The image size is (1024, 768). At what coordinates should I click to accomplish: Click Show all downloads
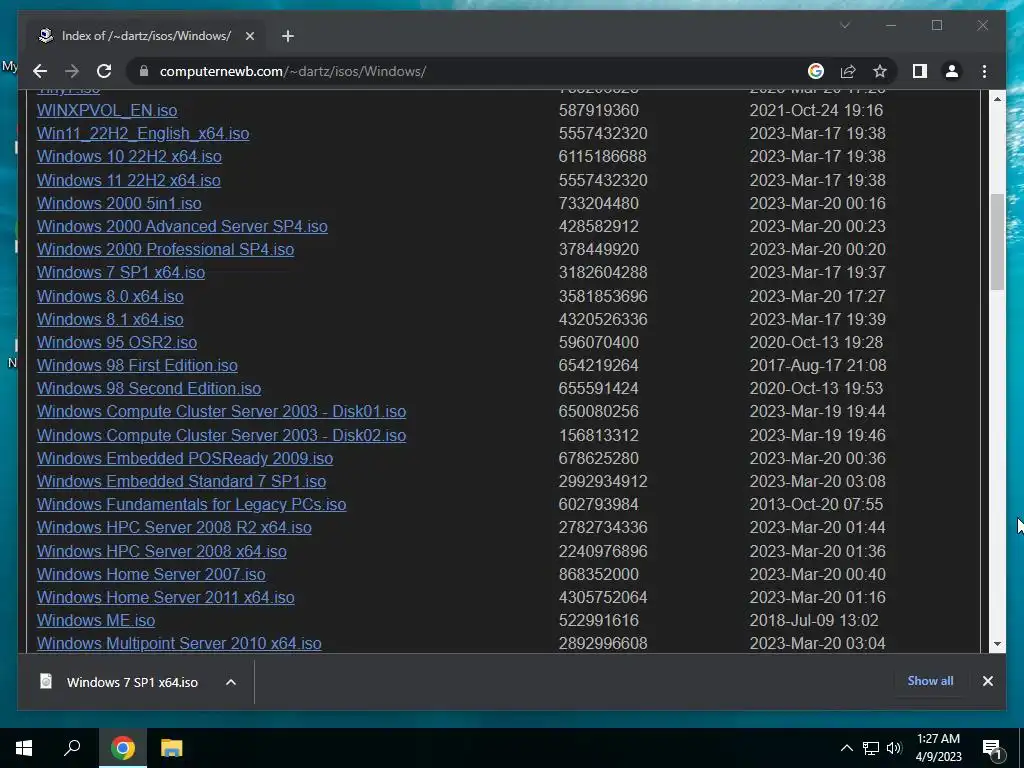tap(930, 680)
